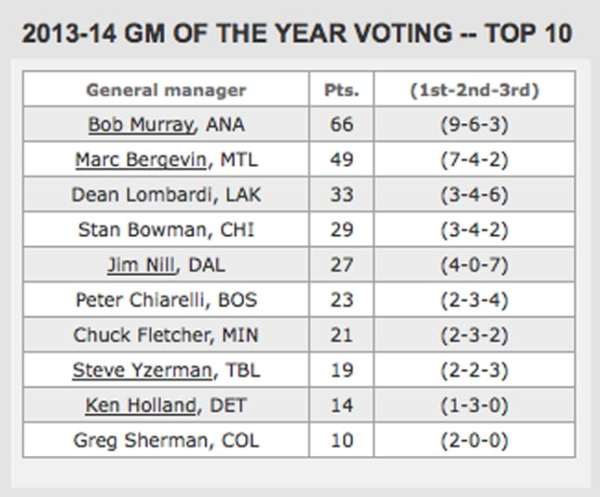Click the (9-6-3) vote breakdown cell
This screenshot has width=600, height=497.
point(476,125)
